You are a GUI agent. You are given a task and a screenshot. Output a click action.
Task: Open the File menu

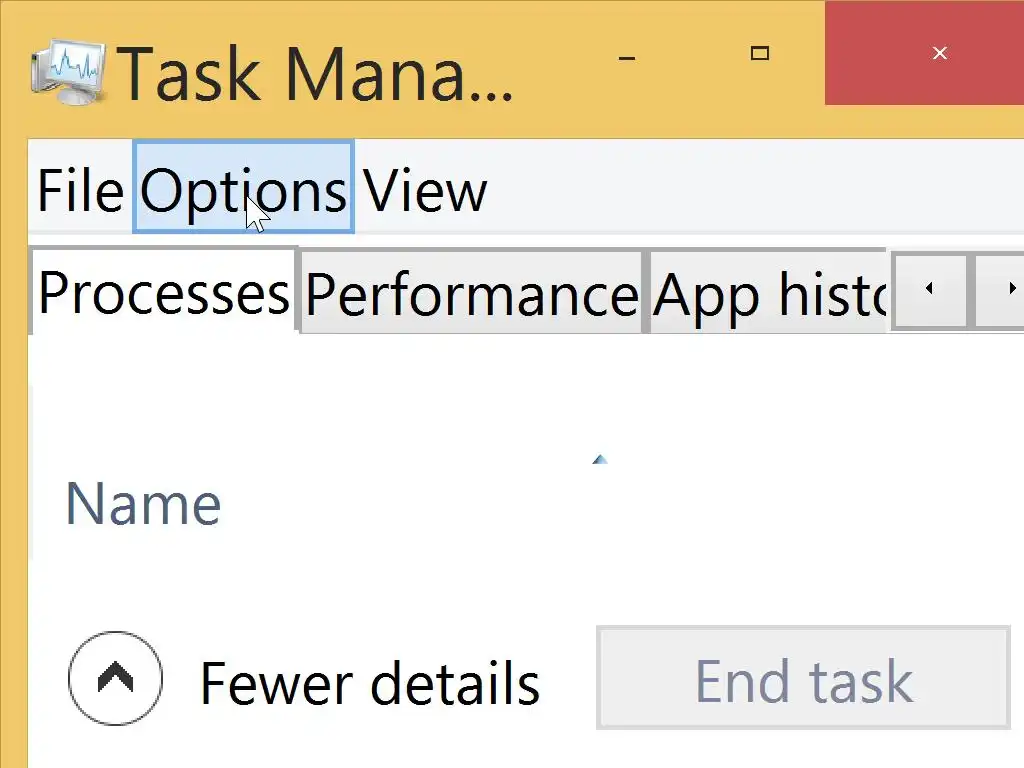[x=79, y=190]
